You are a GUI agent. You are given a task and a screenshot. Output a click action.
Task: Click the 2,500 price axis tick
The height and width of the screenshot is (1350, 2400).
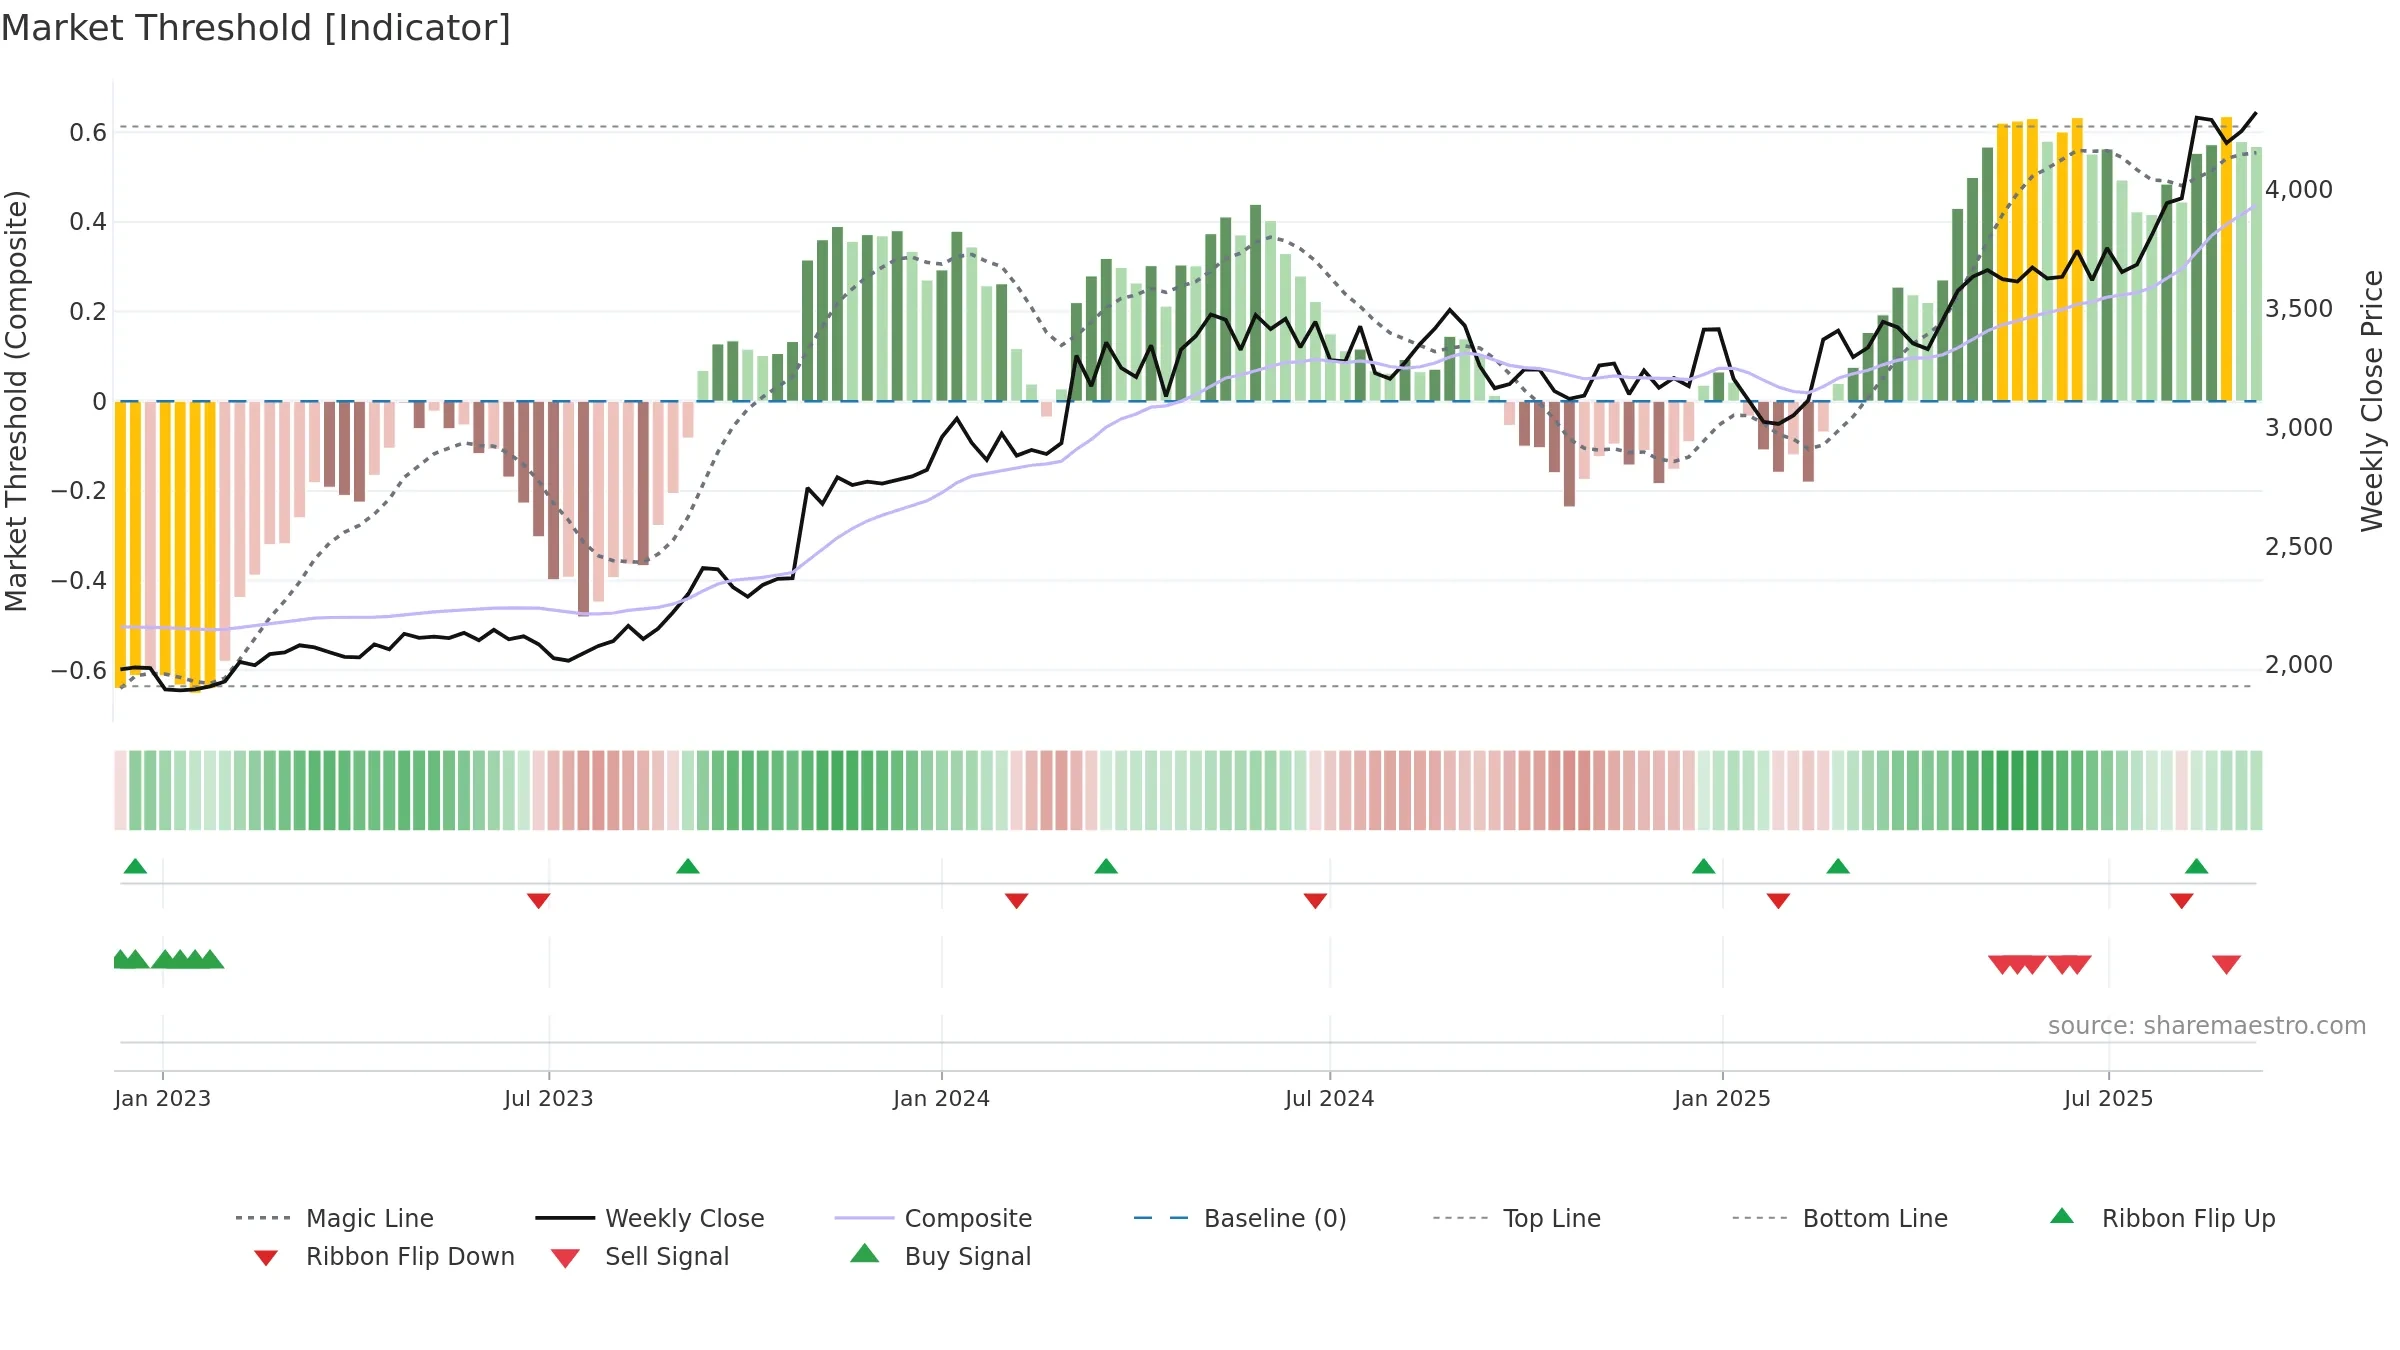[2299, 547]
